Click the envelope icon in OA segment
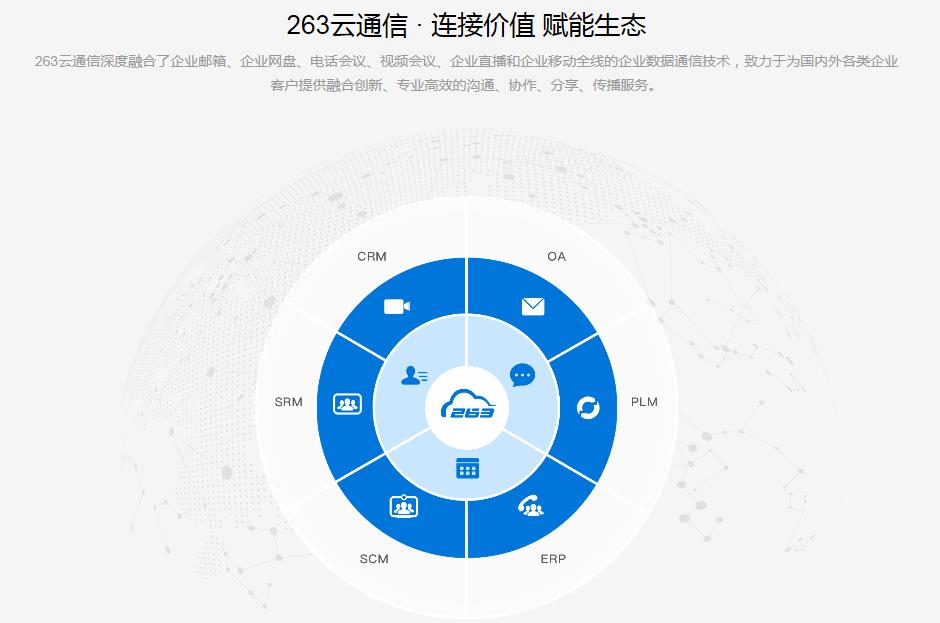 click(533, 304)
